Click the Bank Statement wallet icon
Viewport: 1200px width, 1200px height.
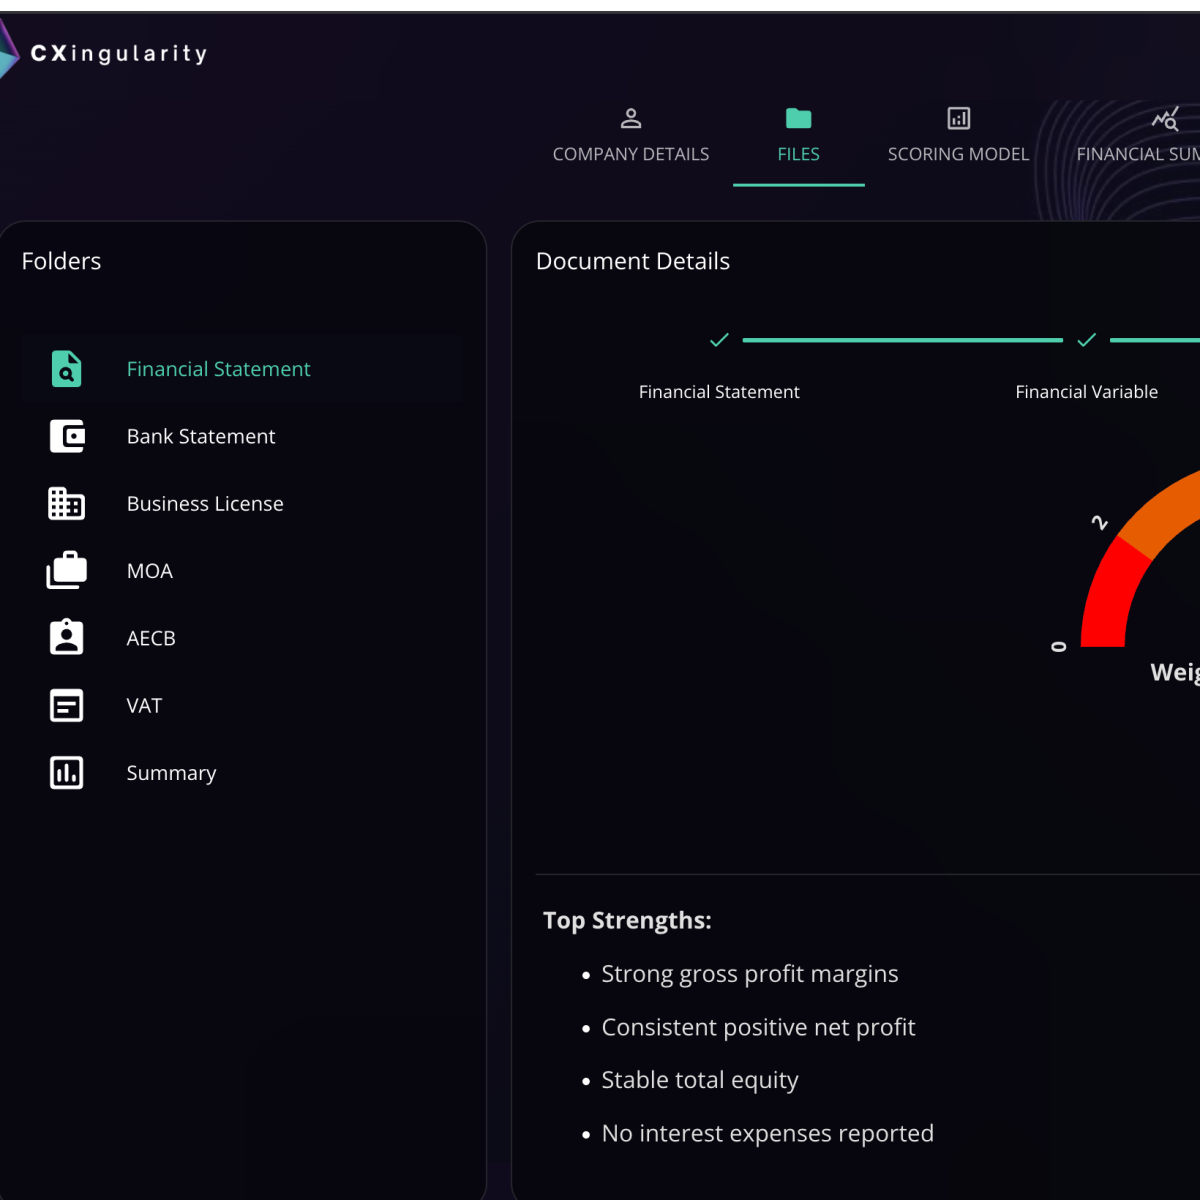[66, 436]
